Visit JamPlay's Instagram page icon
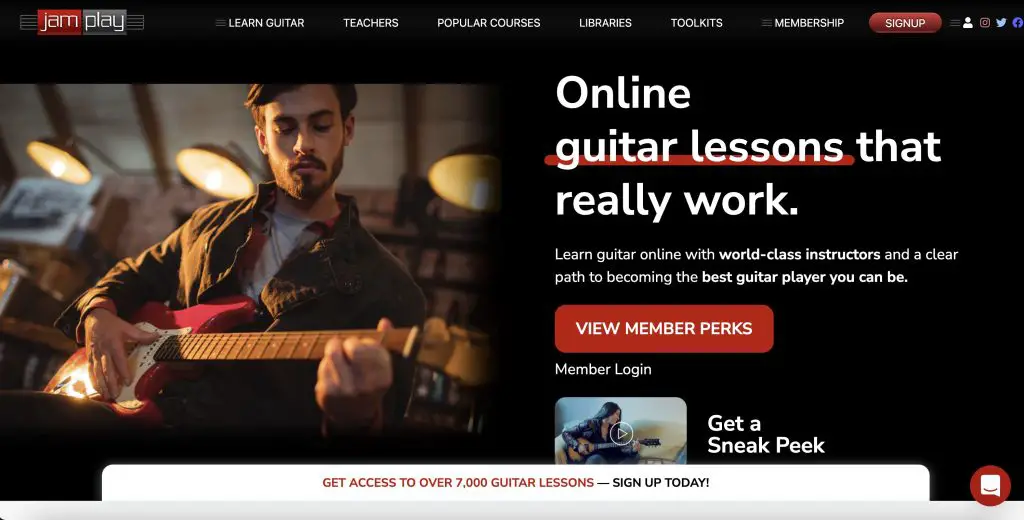Viewport: 1024px width, 520px height. point(985,23)
